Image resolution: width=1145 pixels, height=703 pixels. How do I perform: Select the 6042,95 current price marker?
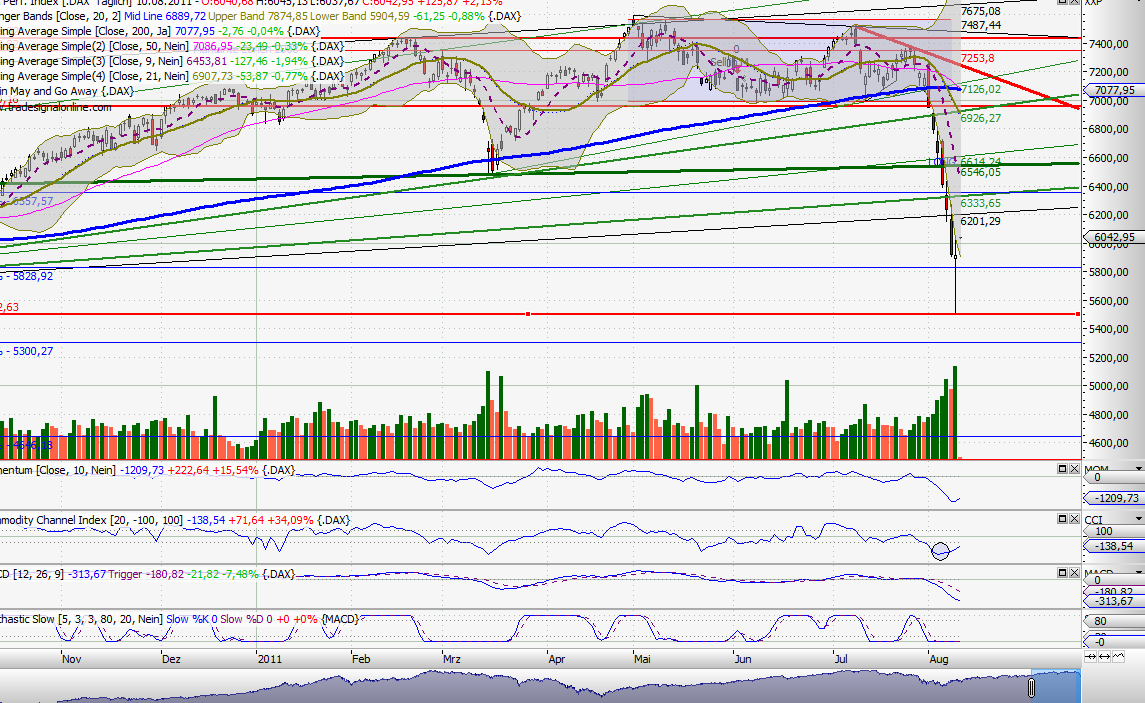point(1113,237)
